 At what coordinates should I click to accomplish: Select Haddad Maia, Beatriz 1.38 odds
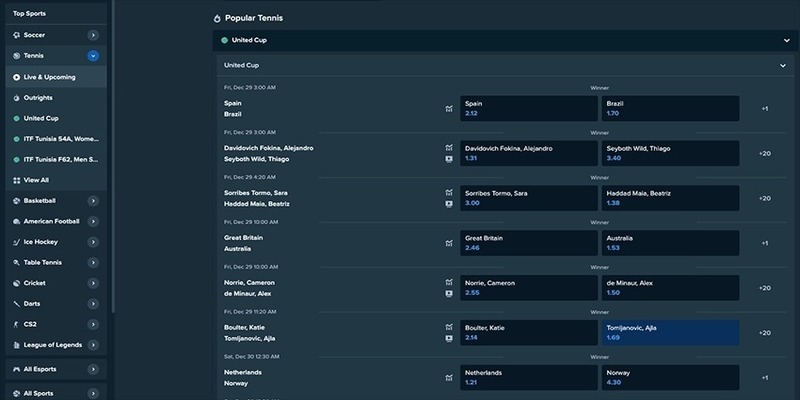670,198
